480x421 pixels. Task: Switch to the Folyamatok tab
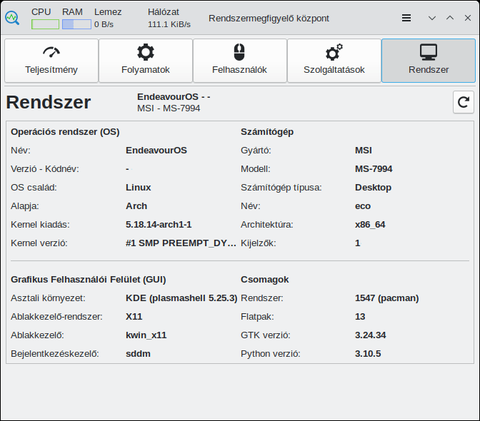(x=146, y=60)
